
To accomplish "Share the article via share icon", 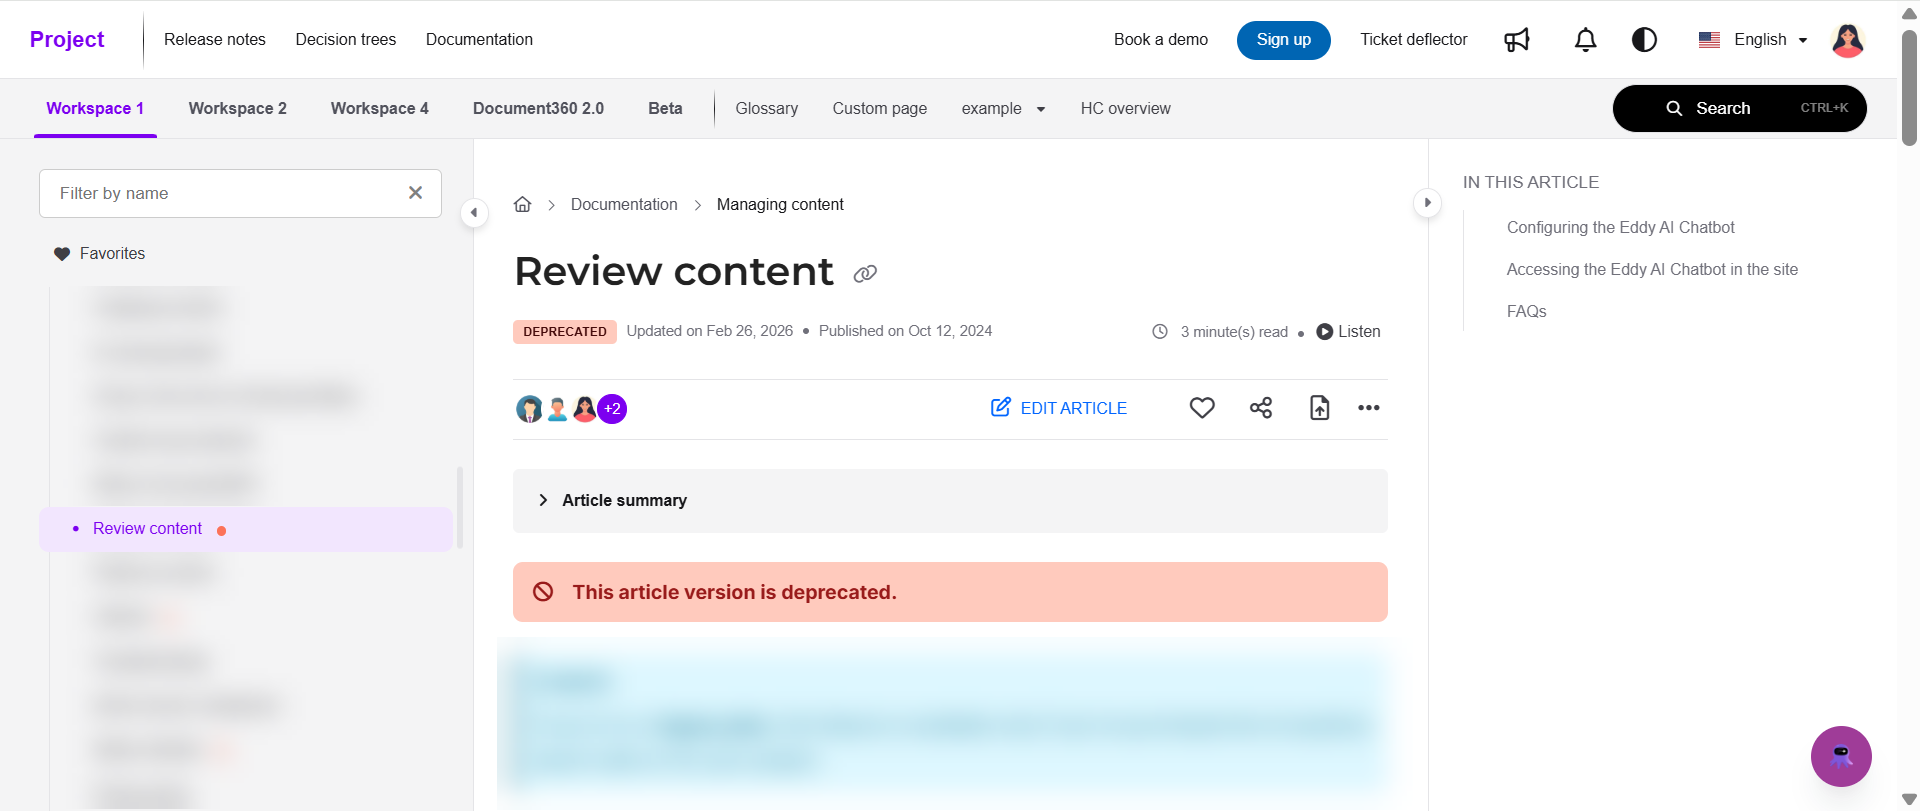I will point(1261,408).
